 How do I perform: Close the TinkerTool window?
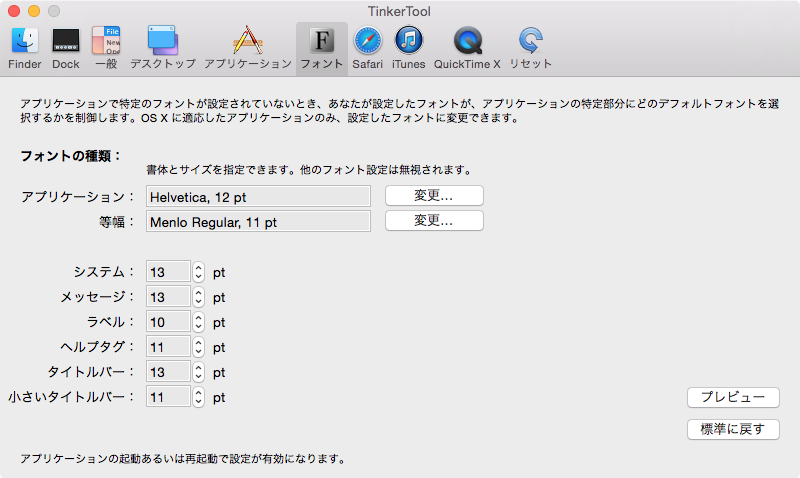coord(14,11)
